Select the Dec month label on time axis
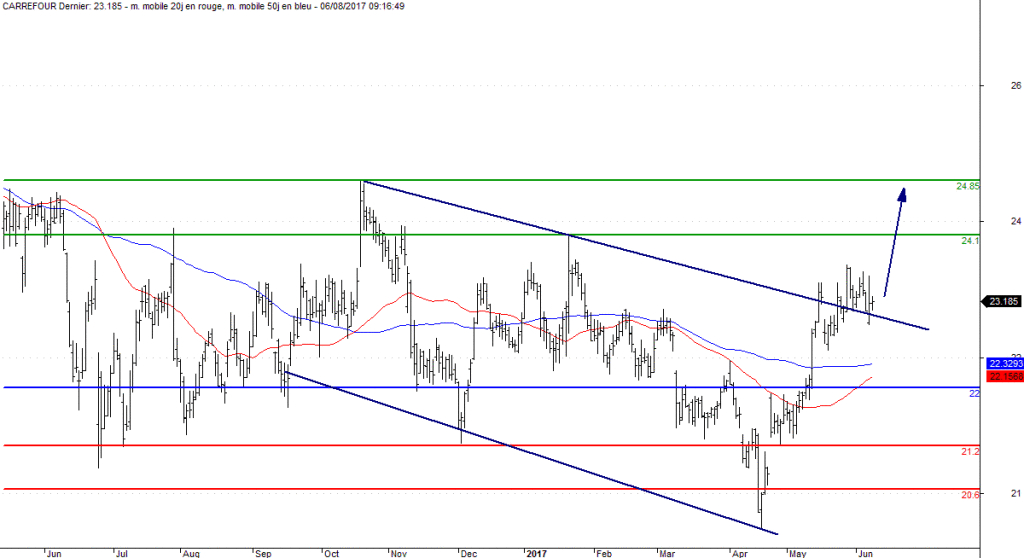Image resolution: width=1024 pixels, height=558 pixels. tap(468, 553)
